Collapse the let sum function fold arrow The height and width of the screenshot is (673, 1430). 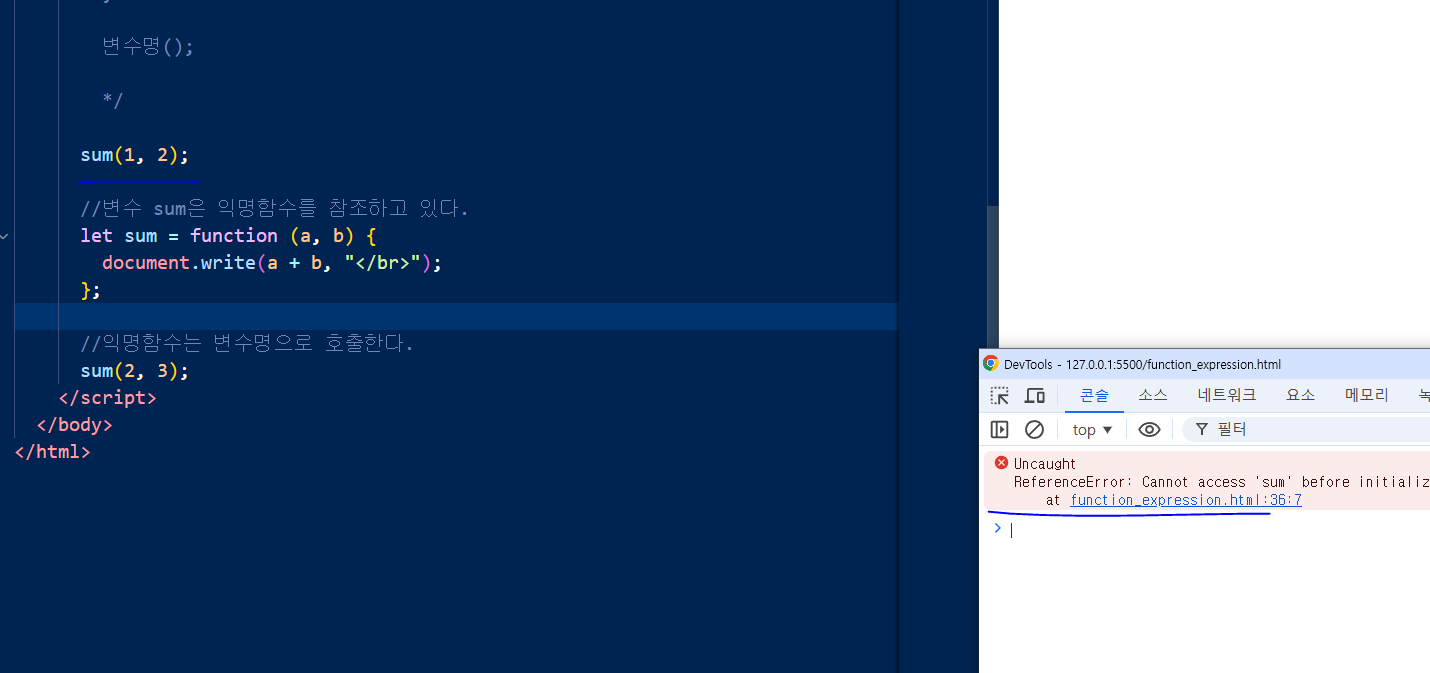point(5,236)
